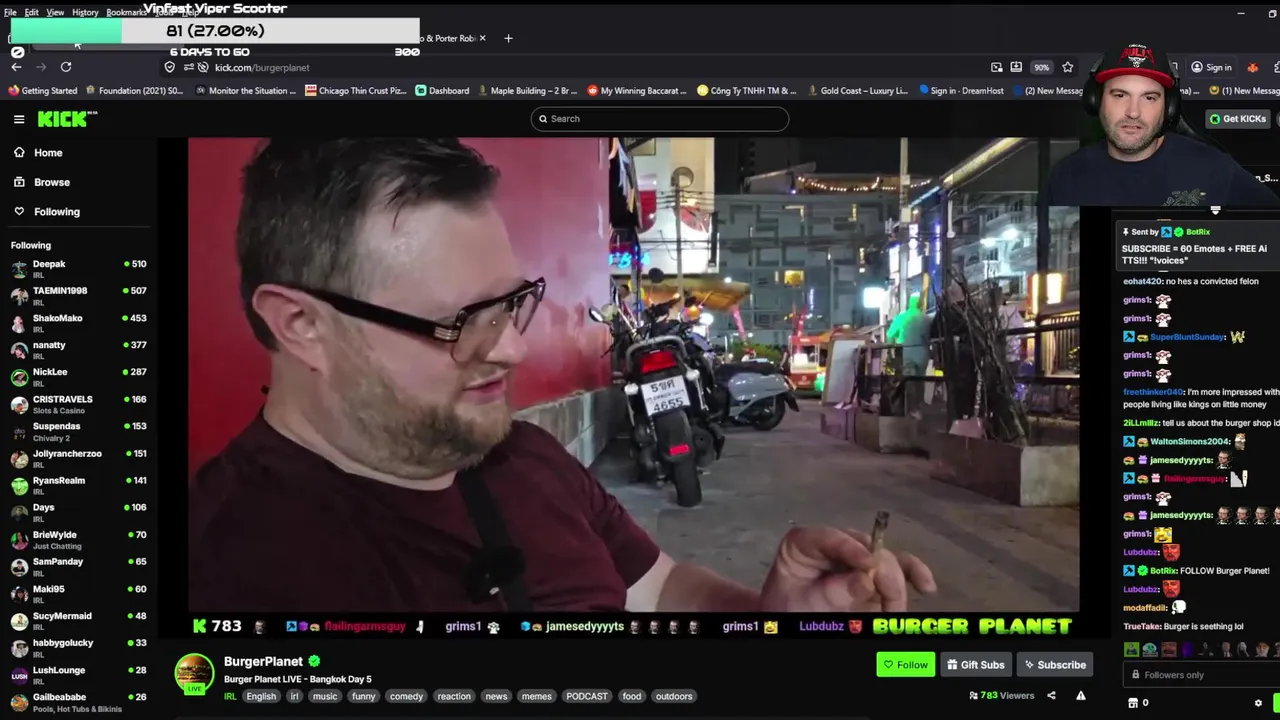Viewport: 1280px width, 720px height.
Task: Open LushLounge channel in sidebar
Action: (x=78, y=675)
